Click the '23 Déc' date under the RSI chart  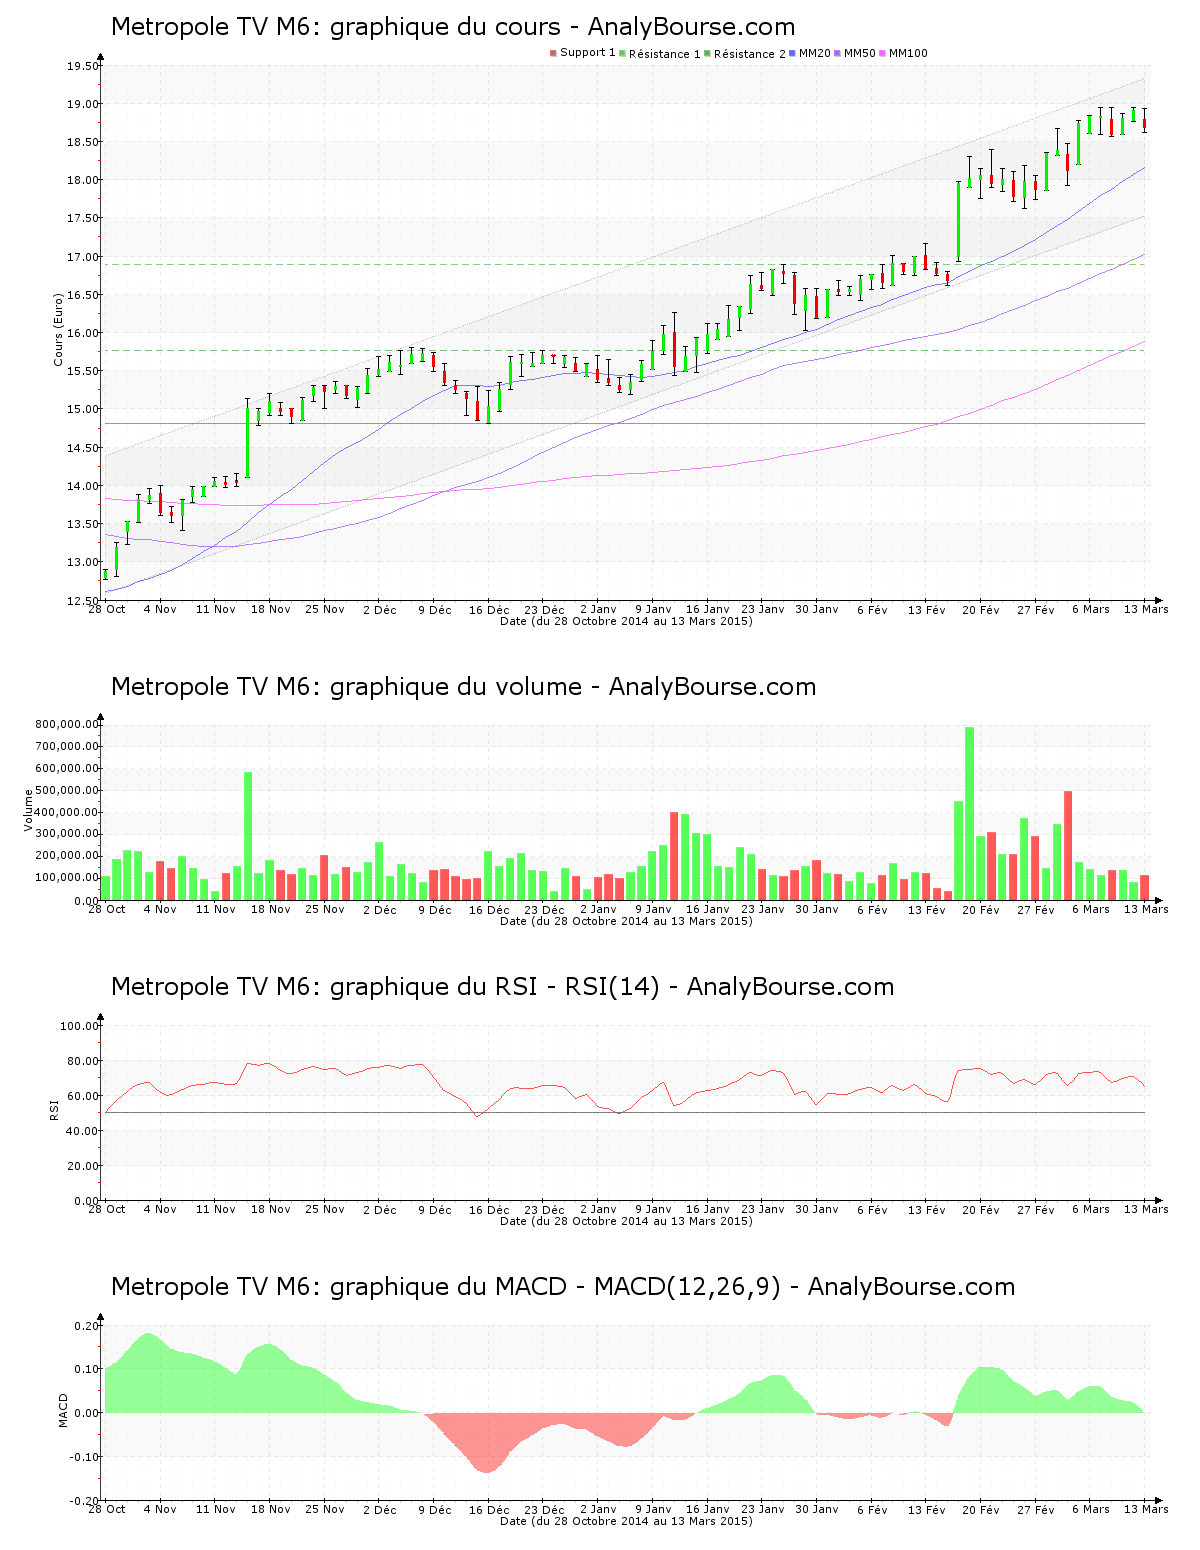[544, 1209]
